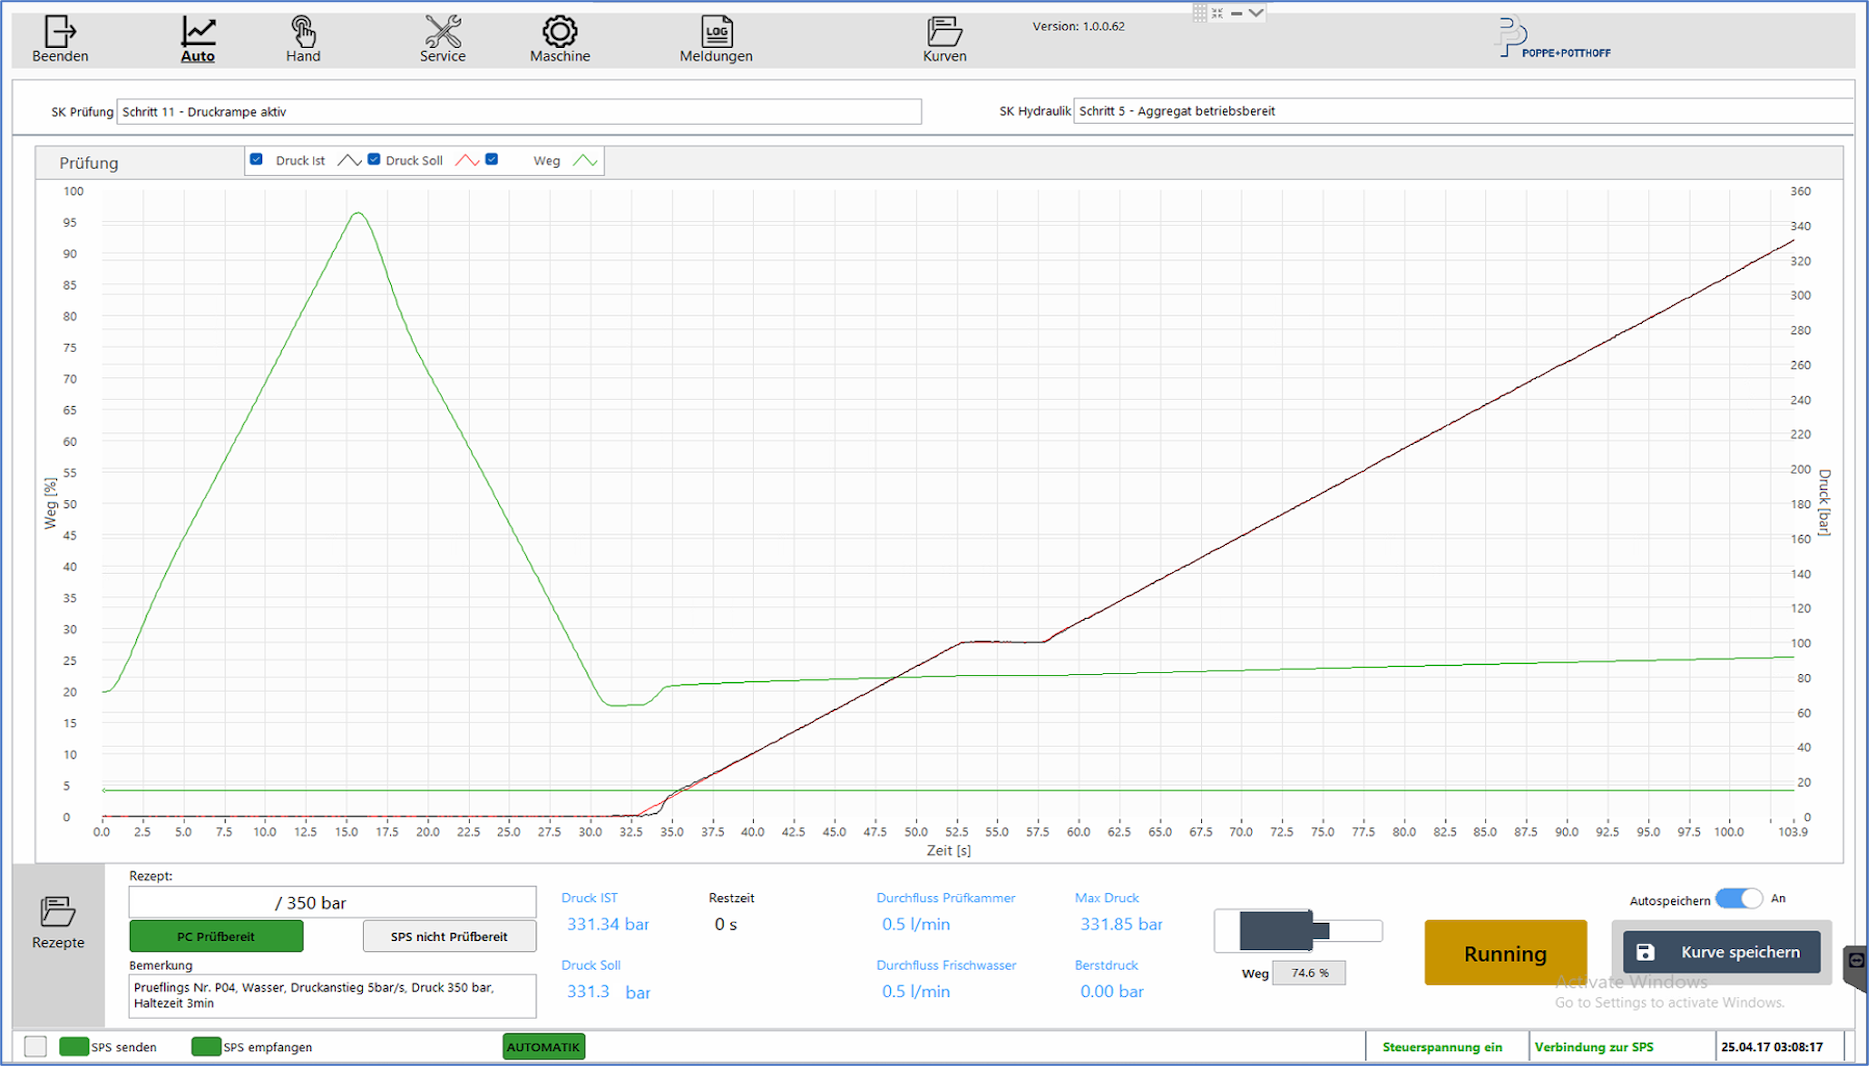The height and width of the screenshot is (1066, 1869).
Task: Expand the top chevron dropdown arrow
Action: (1256, 13)
